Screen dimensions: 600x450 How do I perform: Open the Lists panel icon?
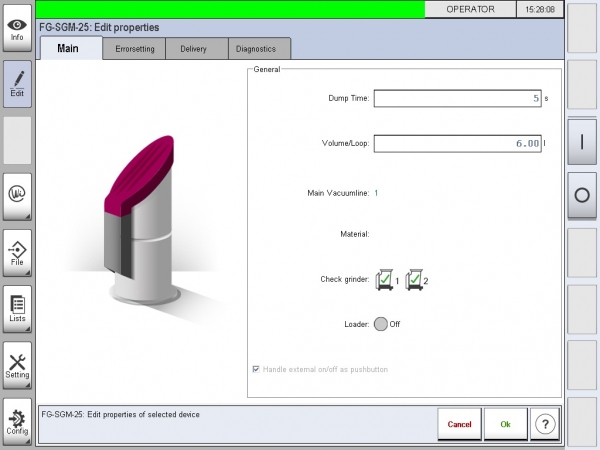(17, 308)
